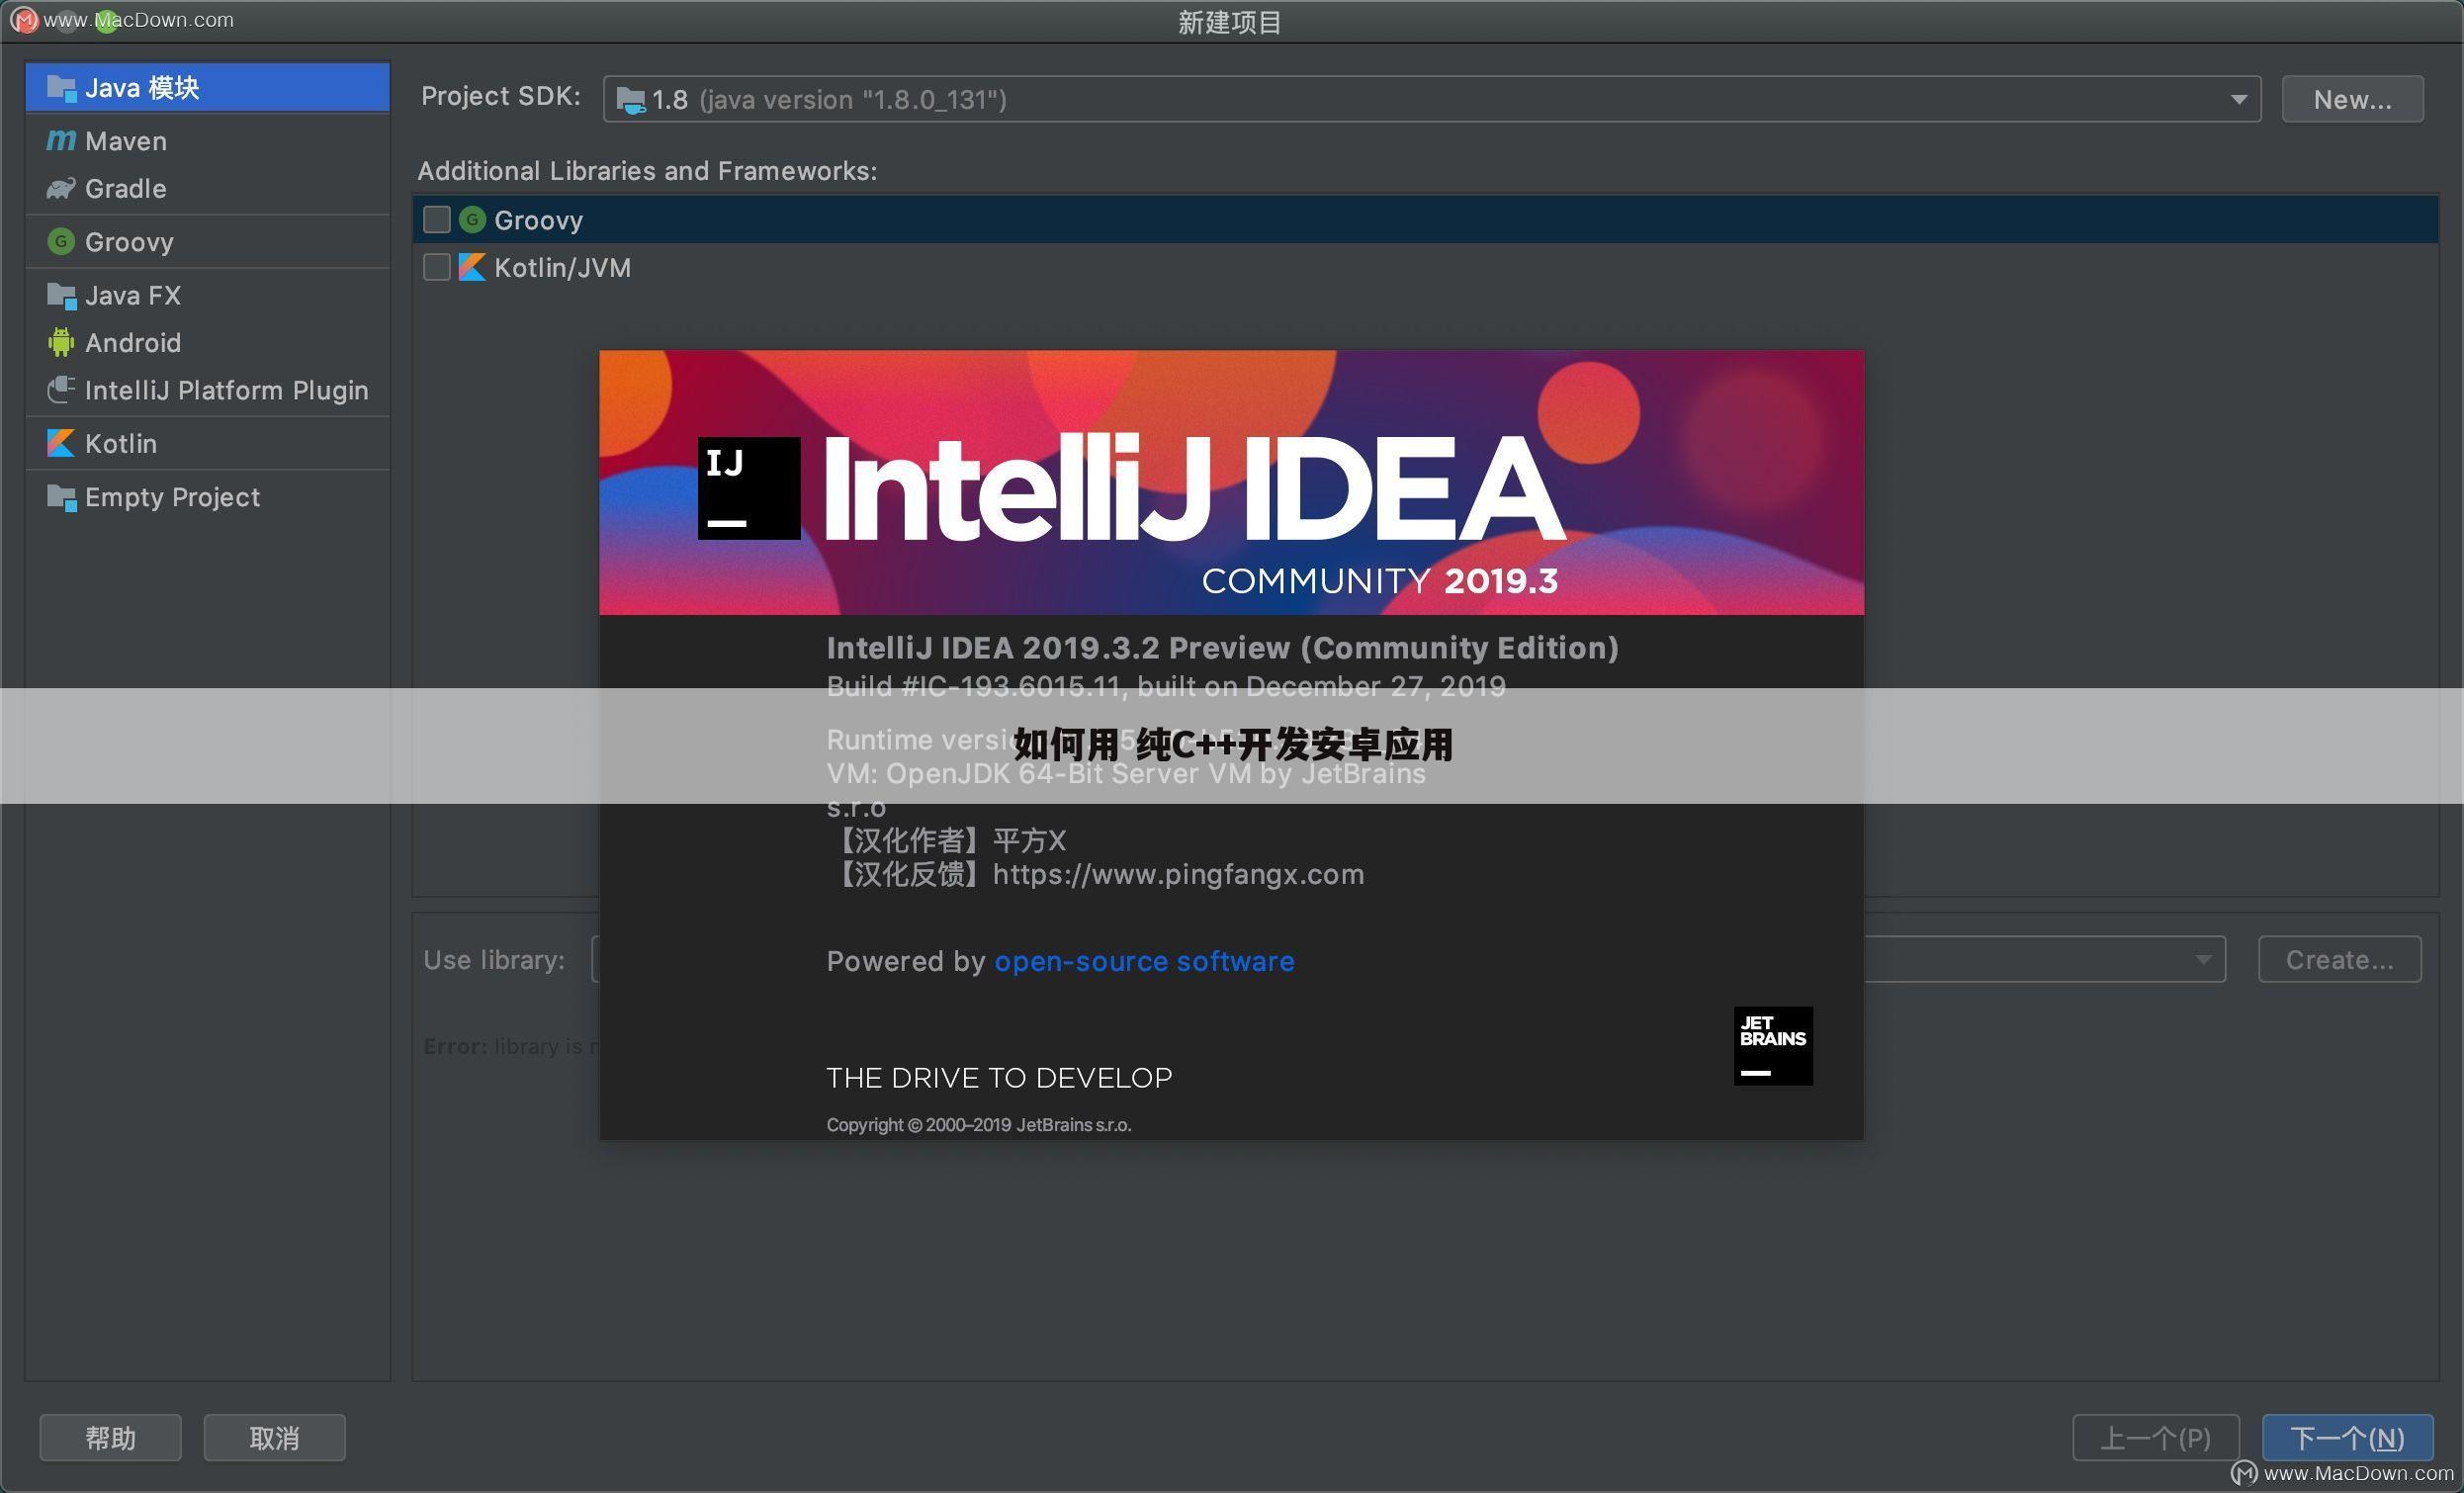Choose Android project type
Screen dimensions: 2464x1493
207,343
